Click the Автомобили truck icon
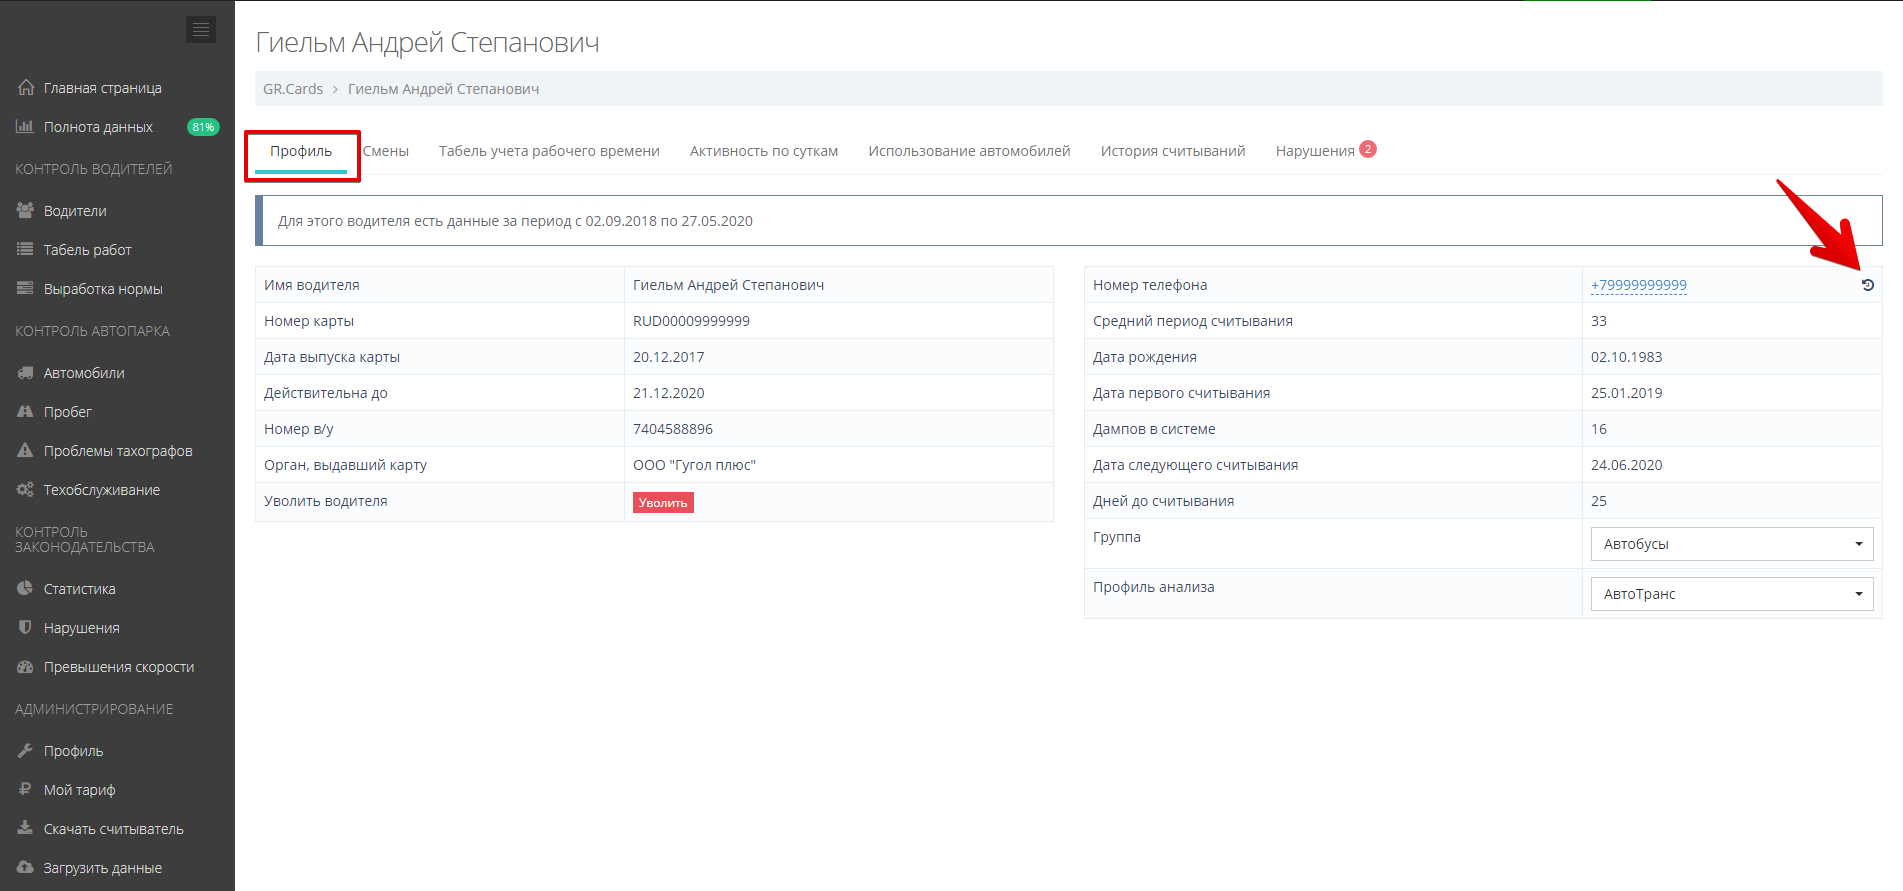Viewport: 1903px width, 891px height. point(26,373)
